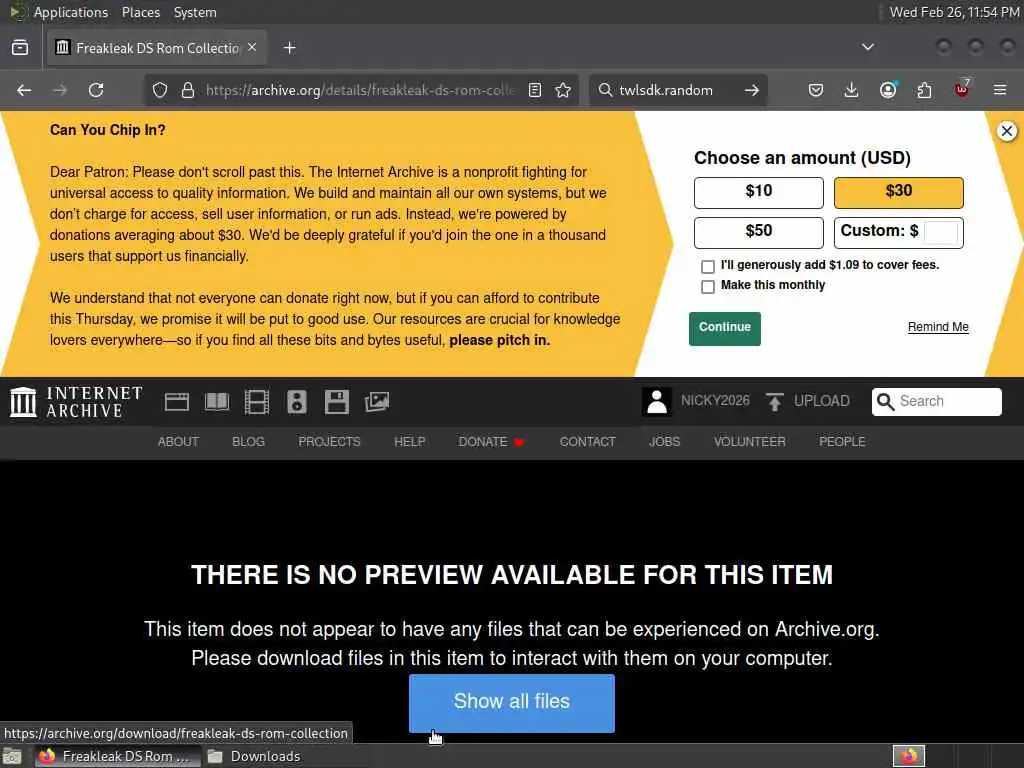1024x768 pixels.
Task: Click the Remind Me link
Action: (938, 327)
